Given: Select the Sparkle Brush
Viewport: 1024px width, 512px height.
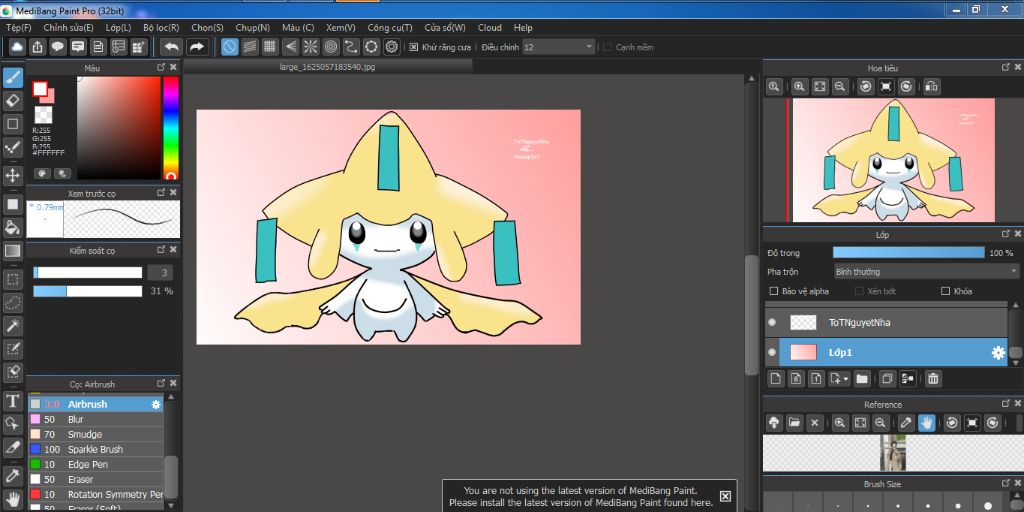Looking at the screenshot, I should (x=96, y=449).
